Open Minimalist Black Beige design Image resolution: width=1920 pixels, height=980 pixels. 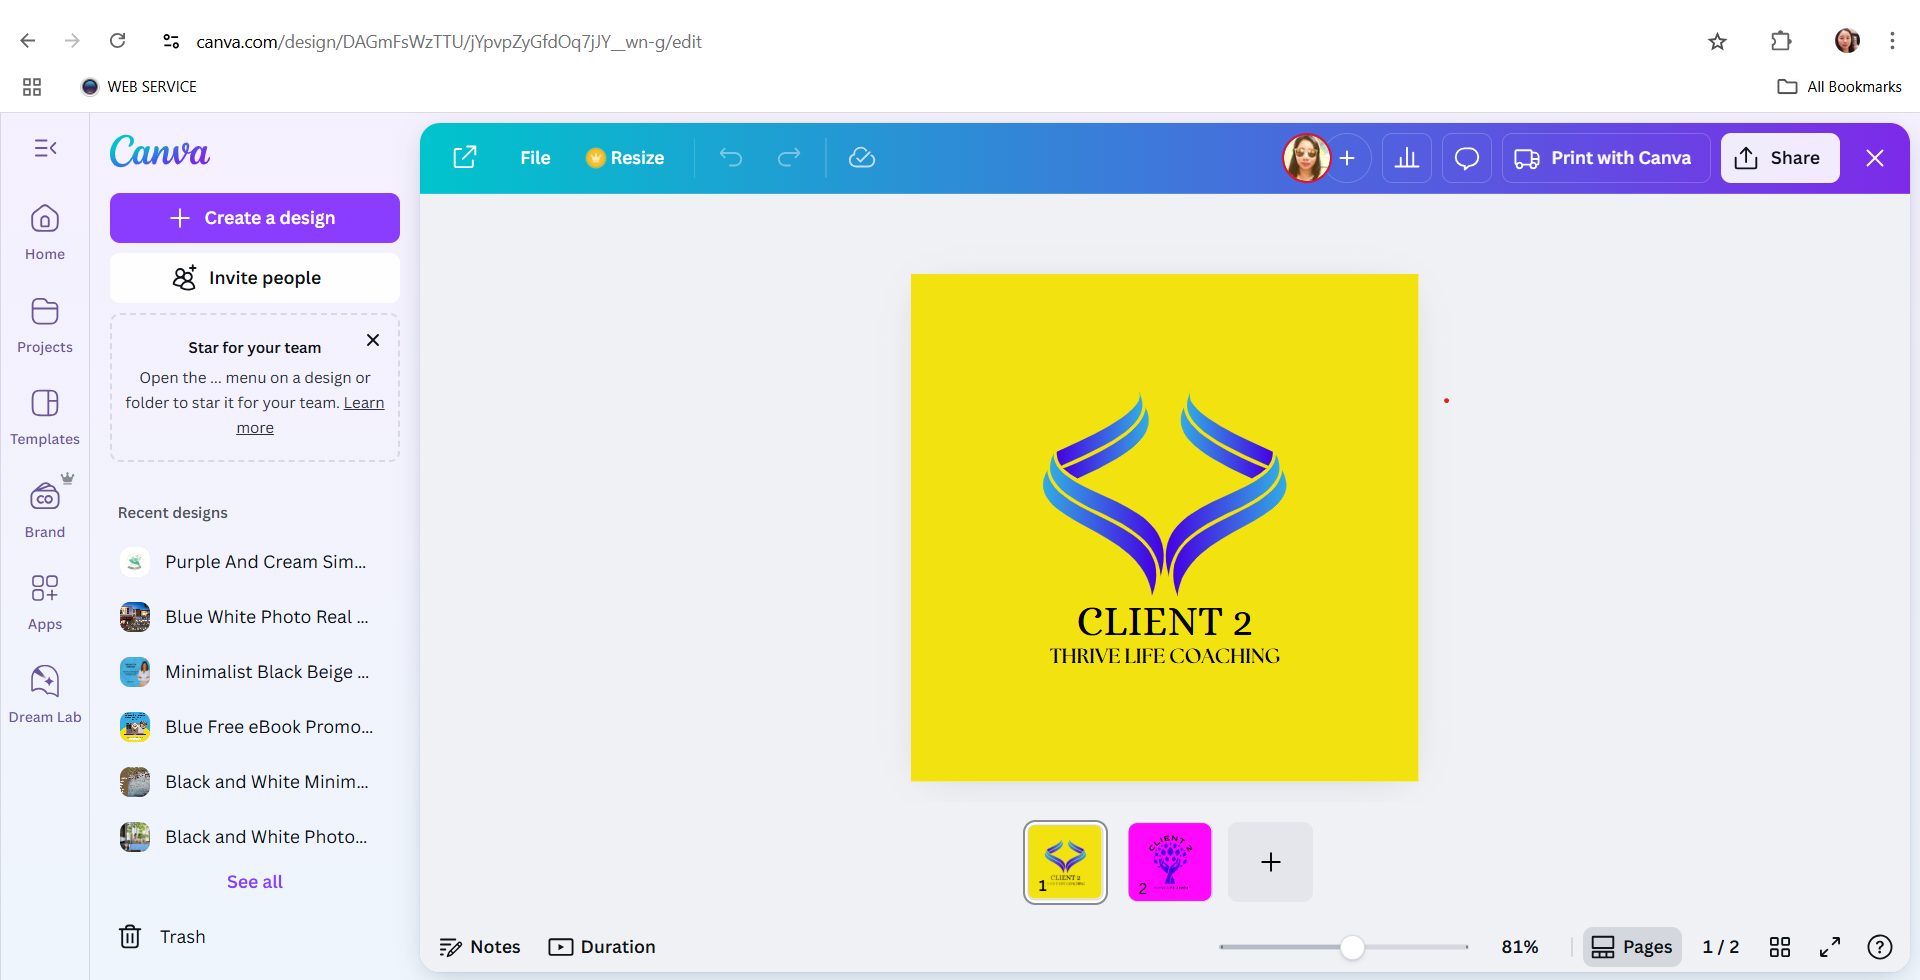pos(255,672)
